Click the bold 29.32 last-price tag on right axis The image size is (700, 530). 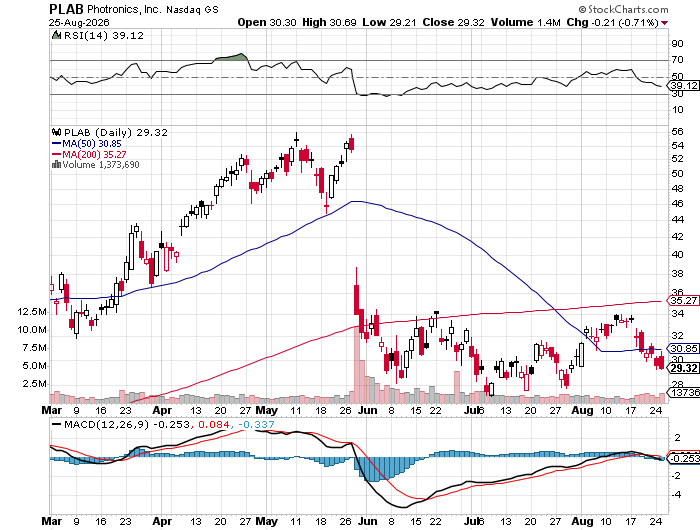(x=683, y=368)
